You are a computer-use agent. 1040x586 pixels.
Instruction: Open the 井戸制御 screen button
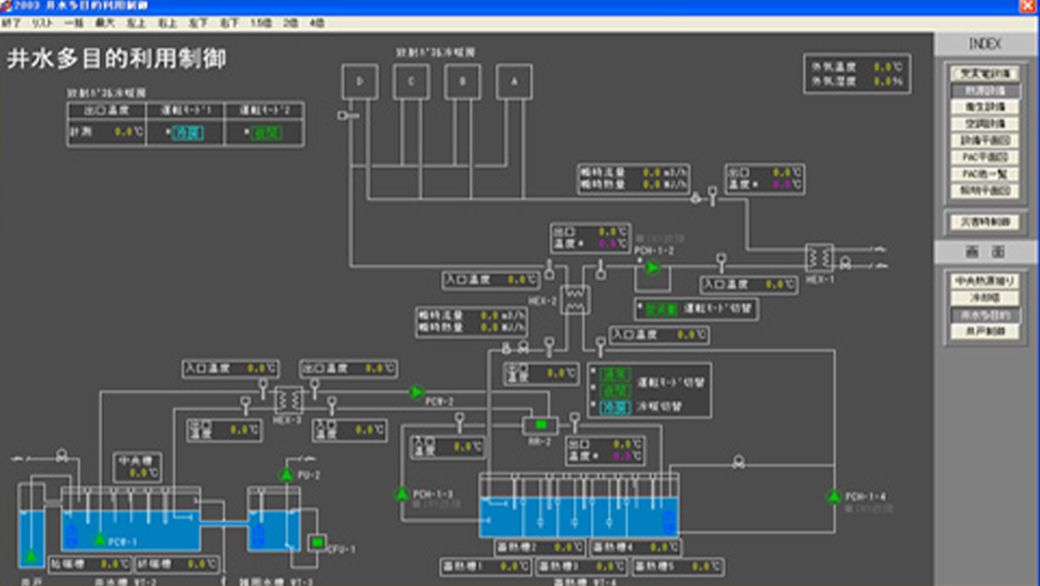click(984, 332)
